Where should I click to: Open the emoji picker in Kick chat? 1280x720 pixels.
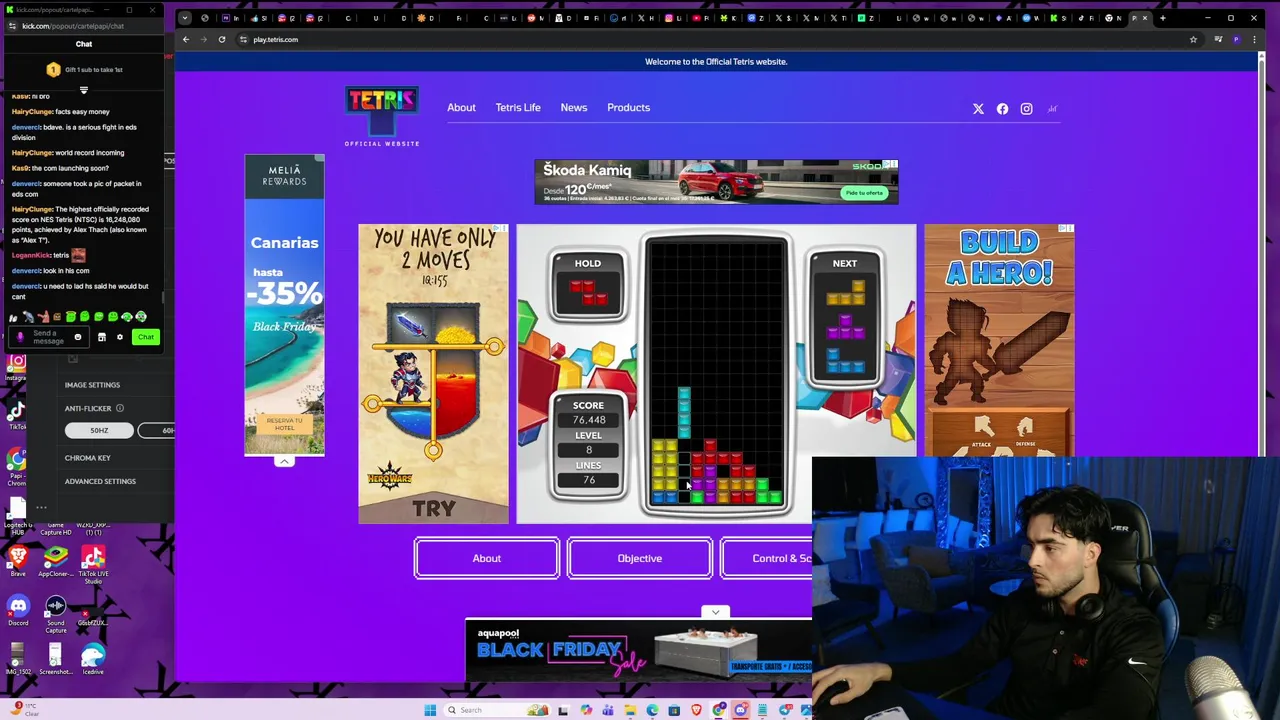pos(77,337)
